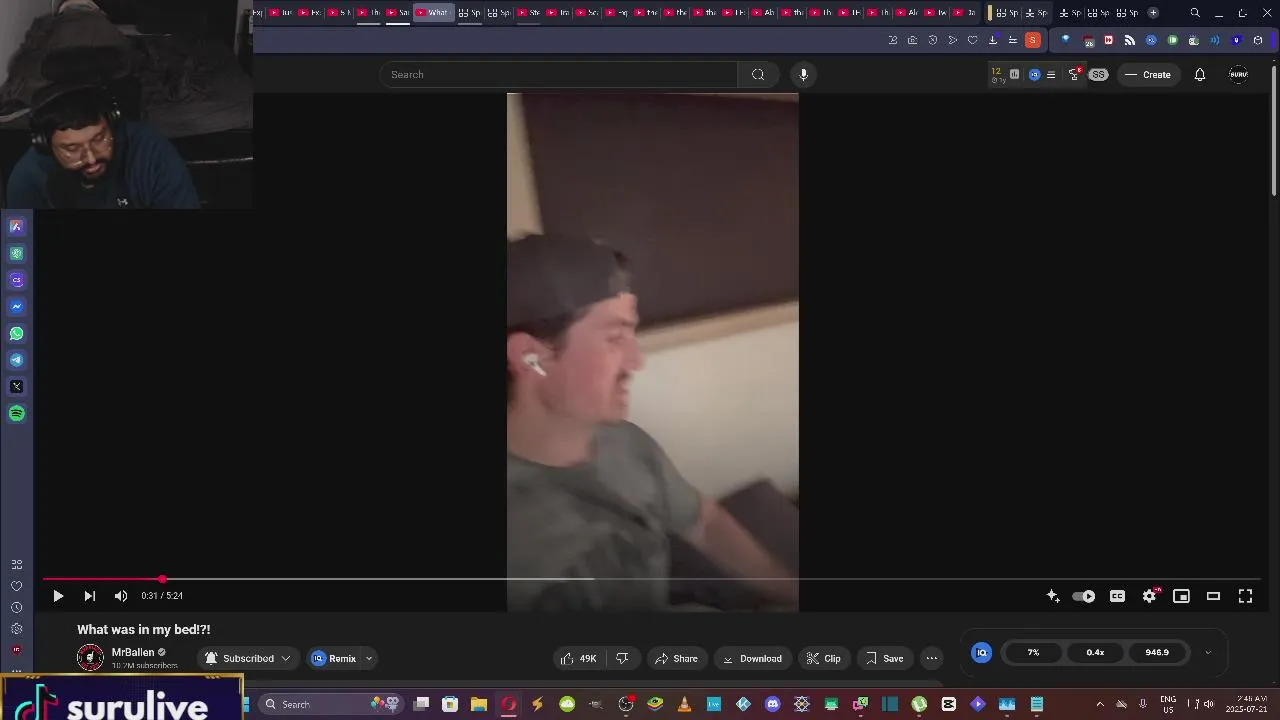The height and width of the screenshot is (720, 1280).
Task: Open Spotify in the Opera sidebar
Action: point(16,413)
